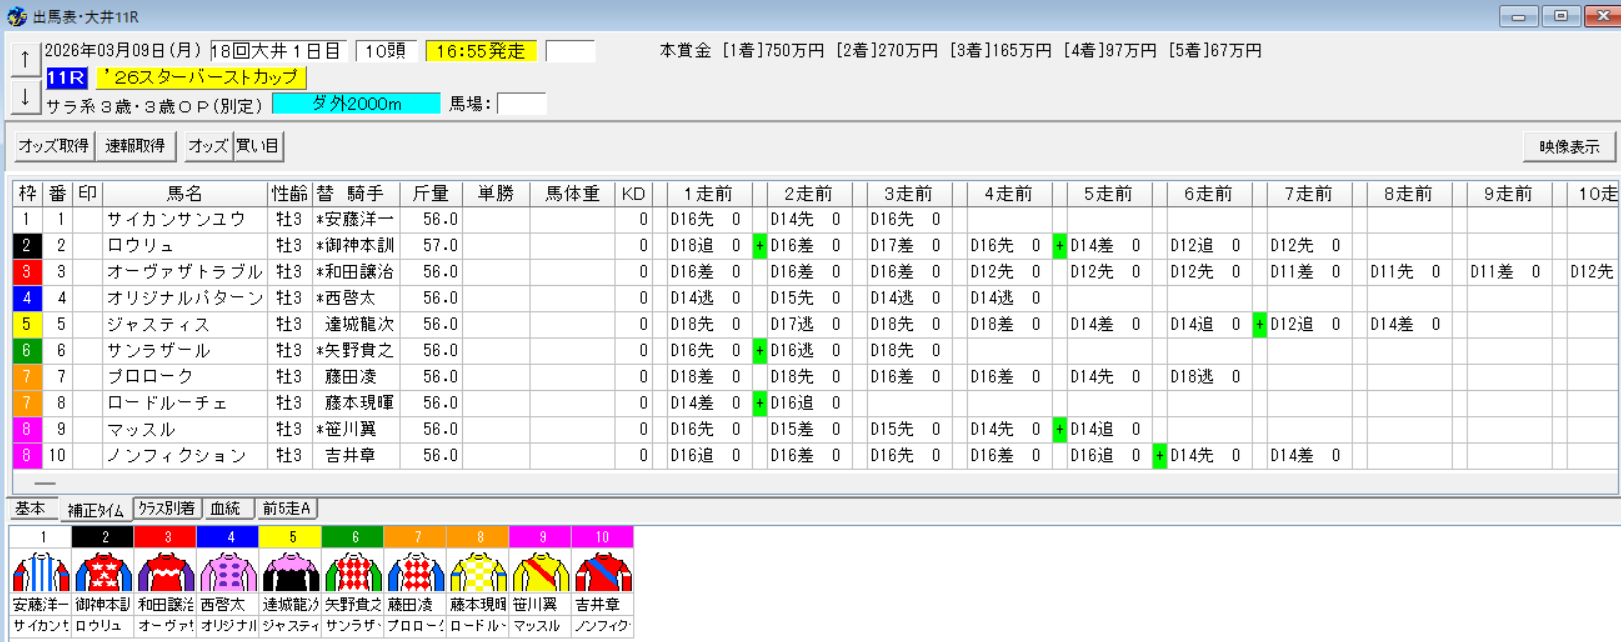Viewport: 1621px width, 642px height.
Task: Switch to 基本 tab
Action: (30, 508)
